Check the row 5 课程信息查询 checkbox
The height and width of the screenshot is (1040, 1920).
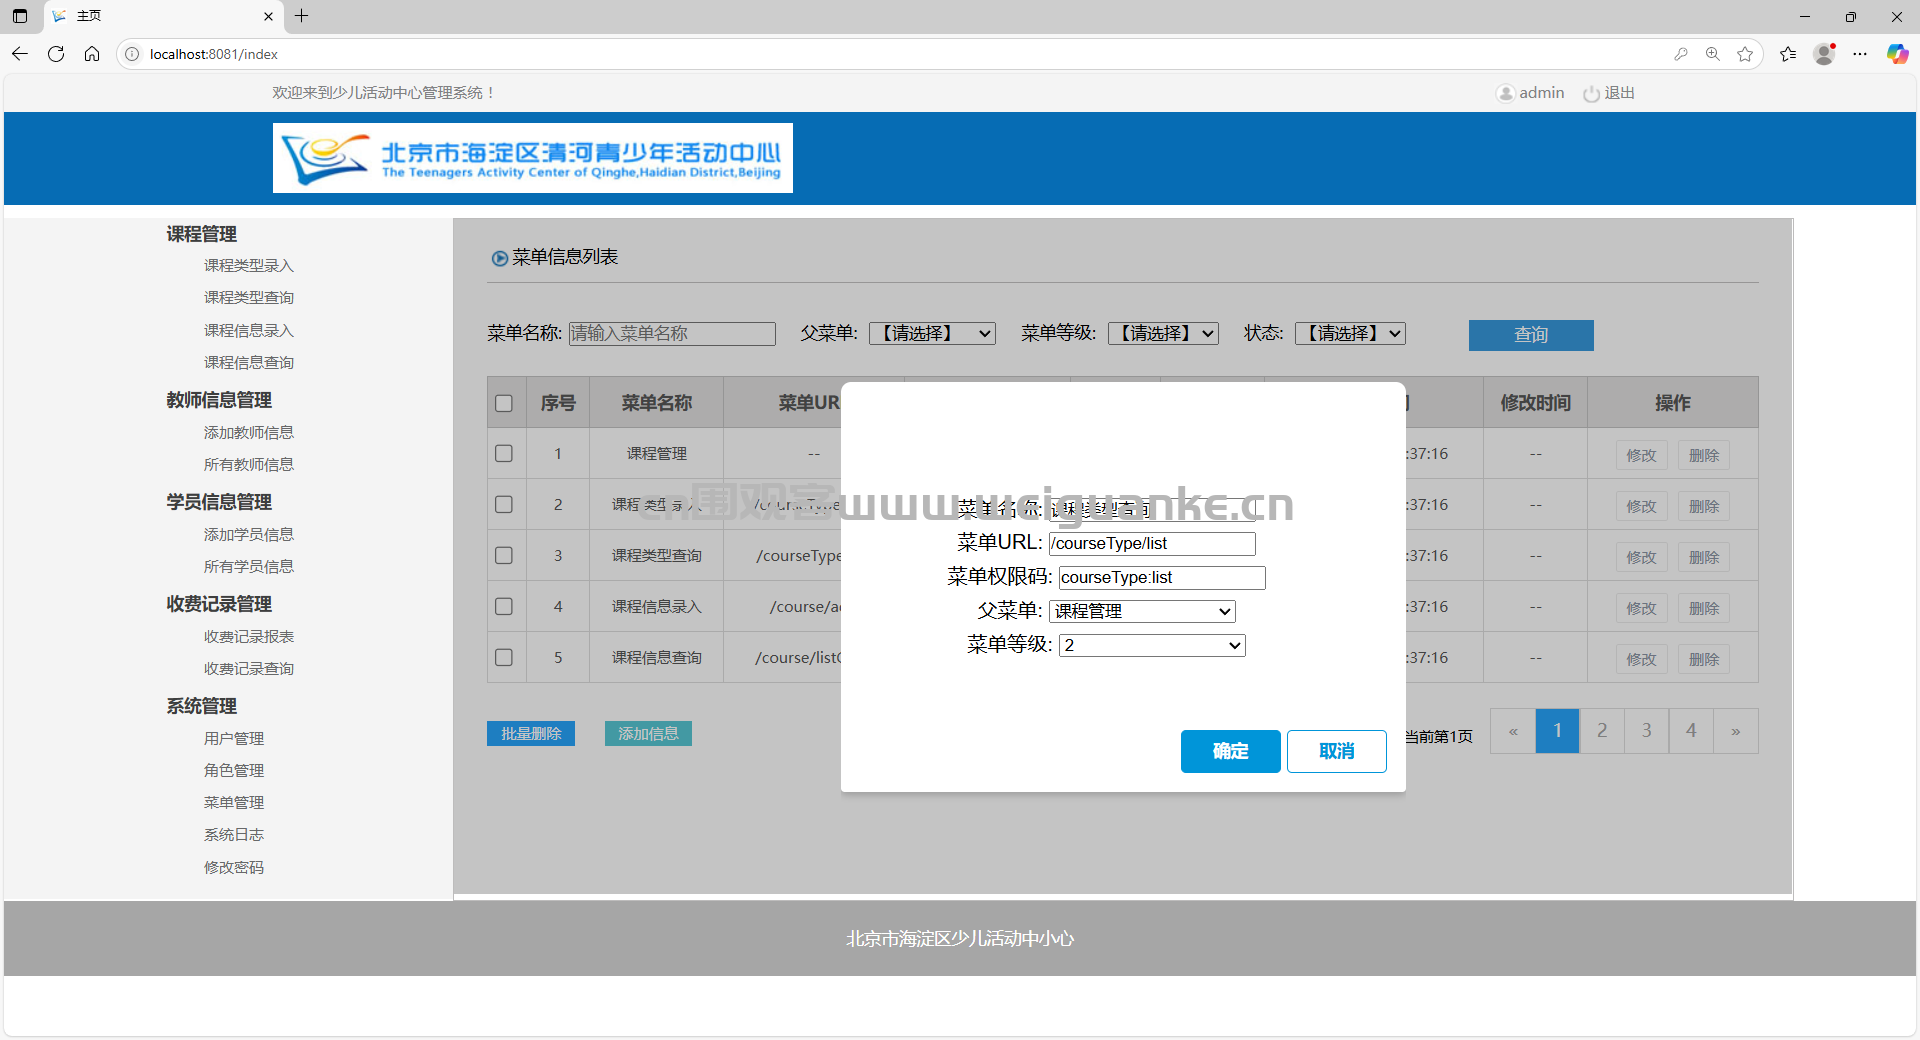click(x=504, y=657)
